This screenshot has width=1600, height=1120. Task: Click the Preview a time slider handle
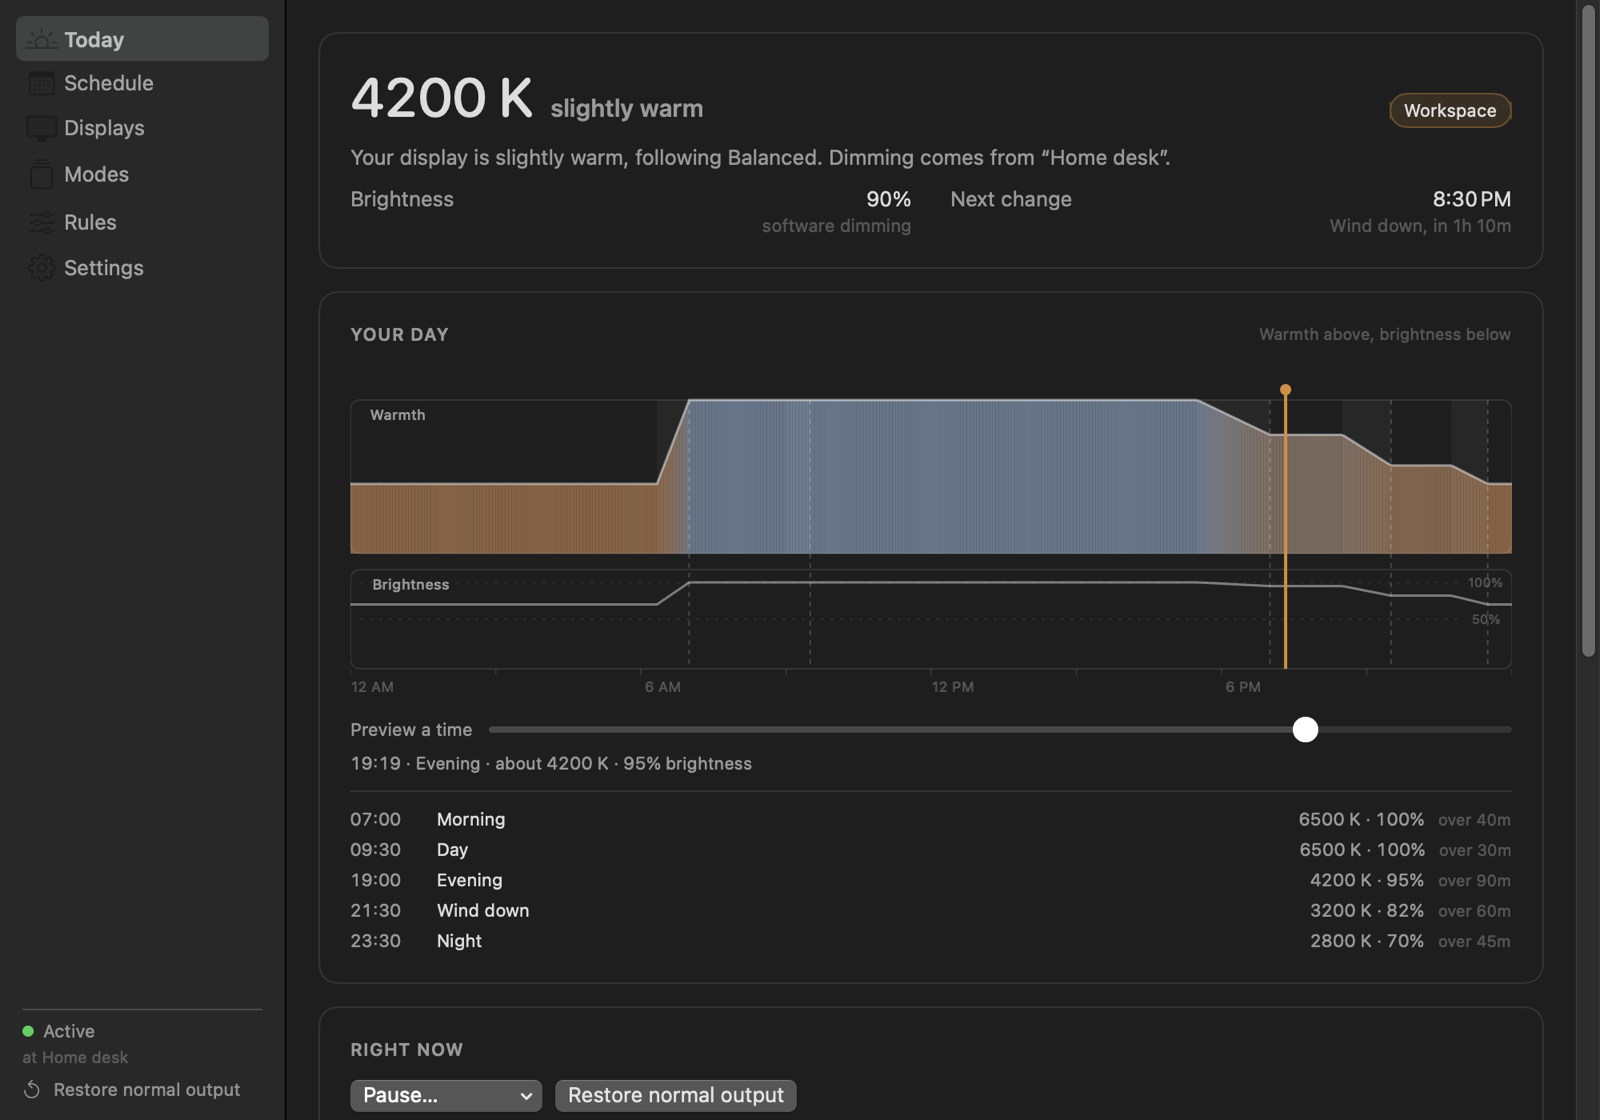(x=1305, y=729)
